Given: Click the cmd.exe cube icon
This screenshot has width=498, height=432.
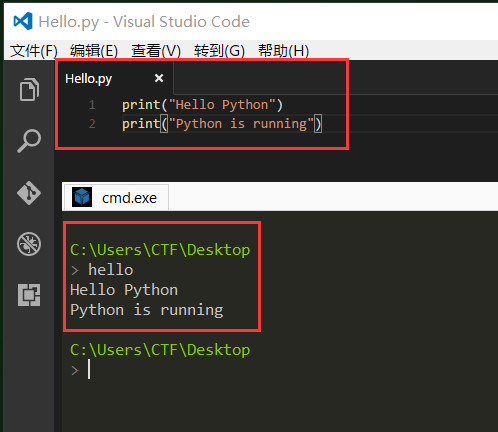Looking at the screenshot, I should (x=82, y=197).
